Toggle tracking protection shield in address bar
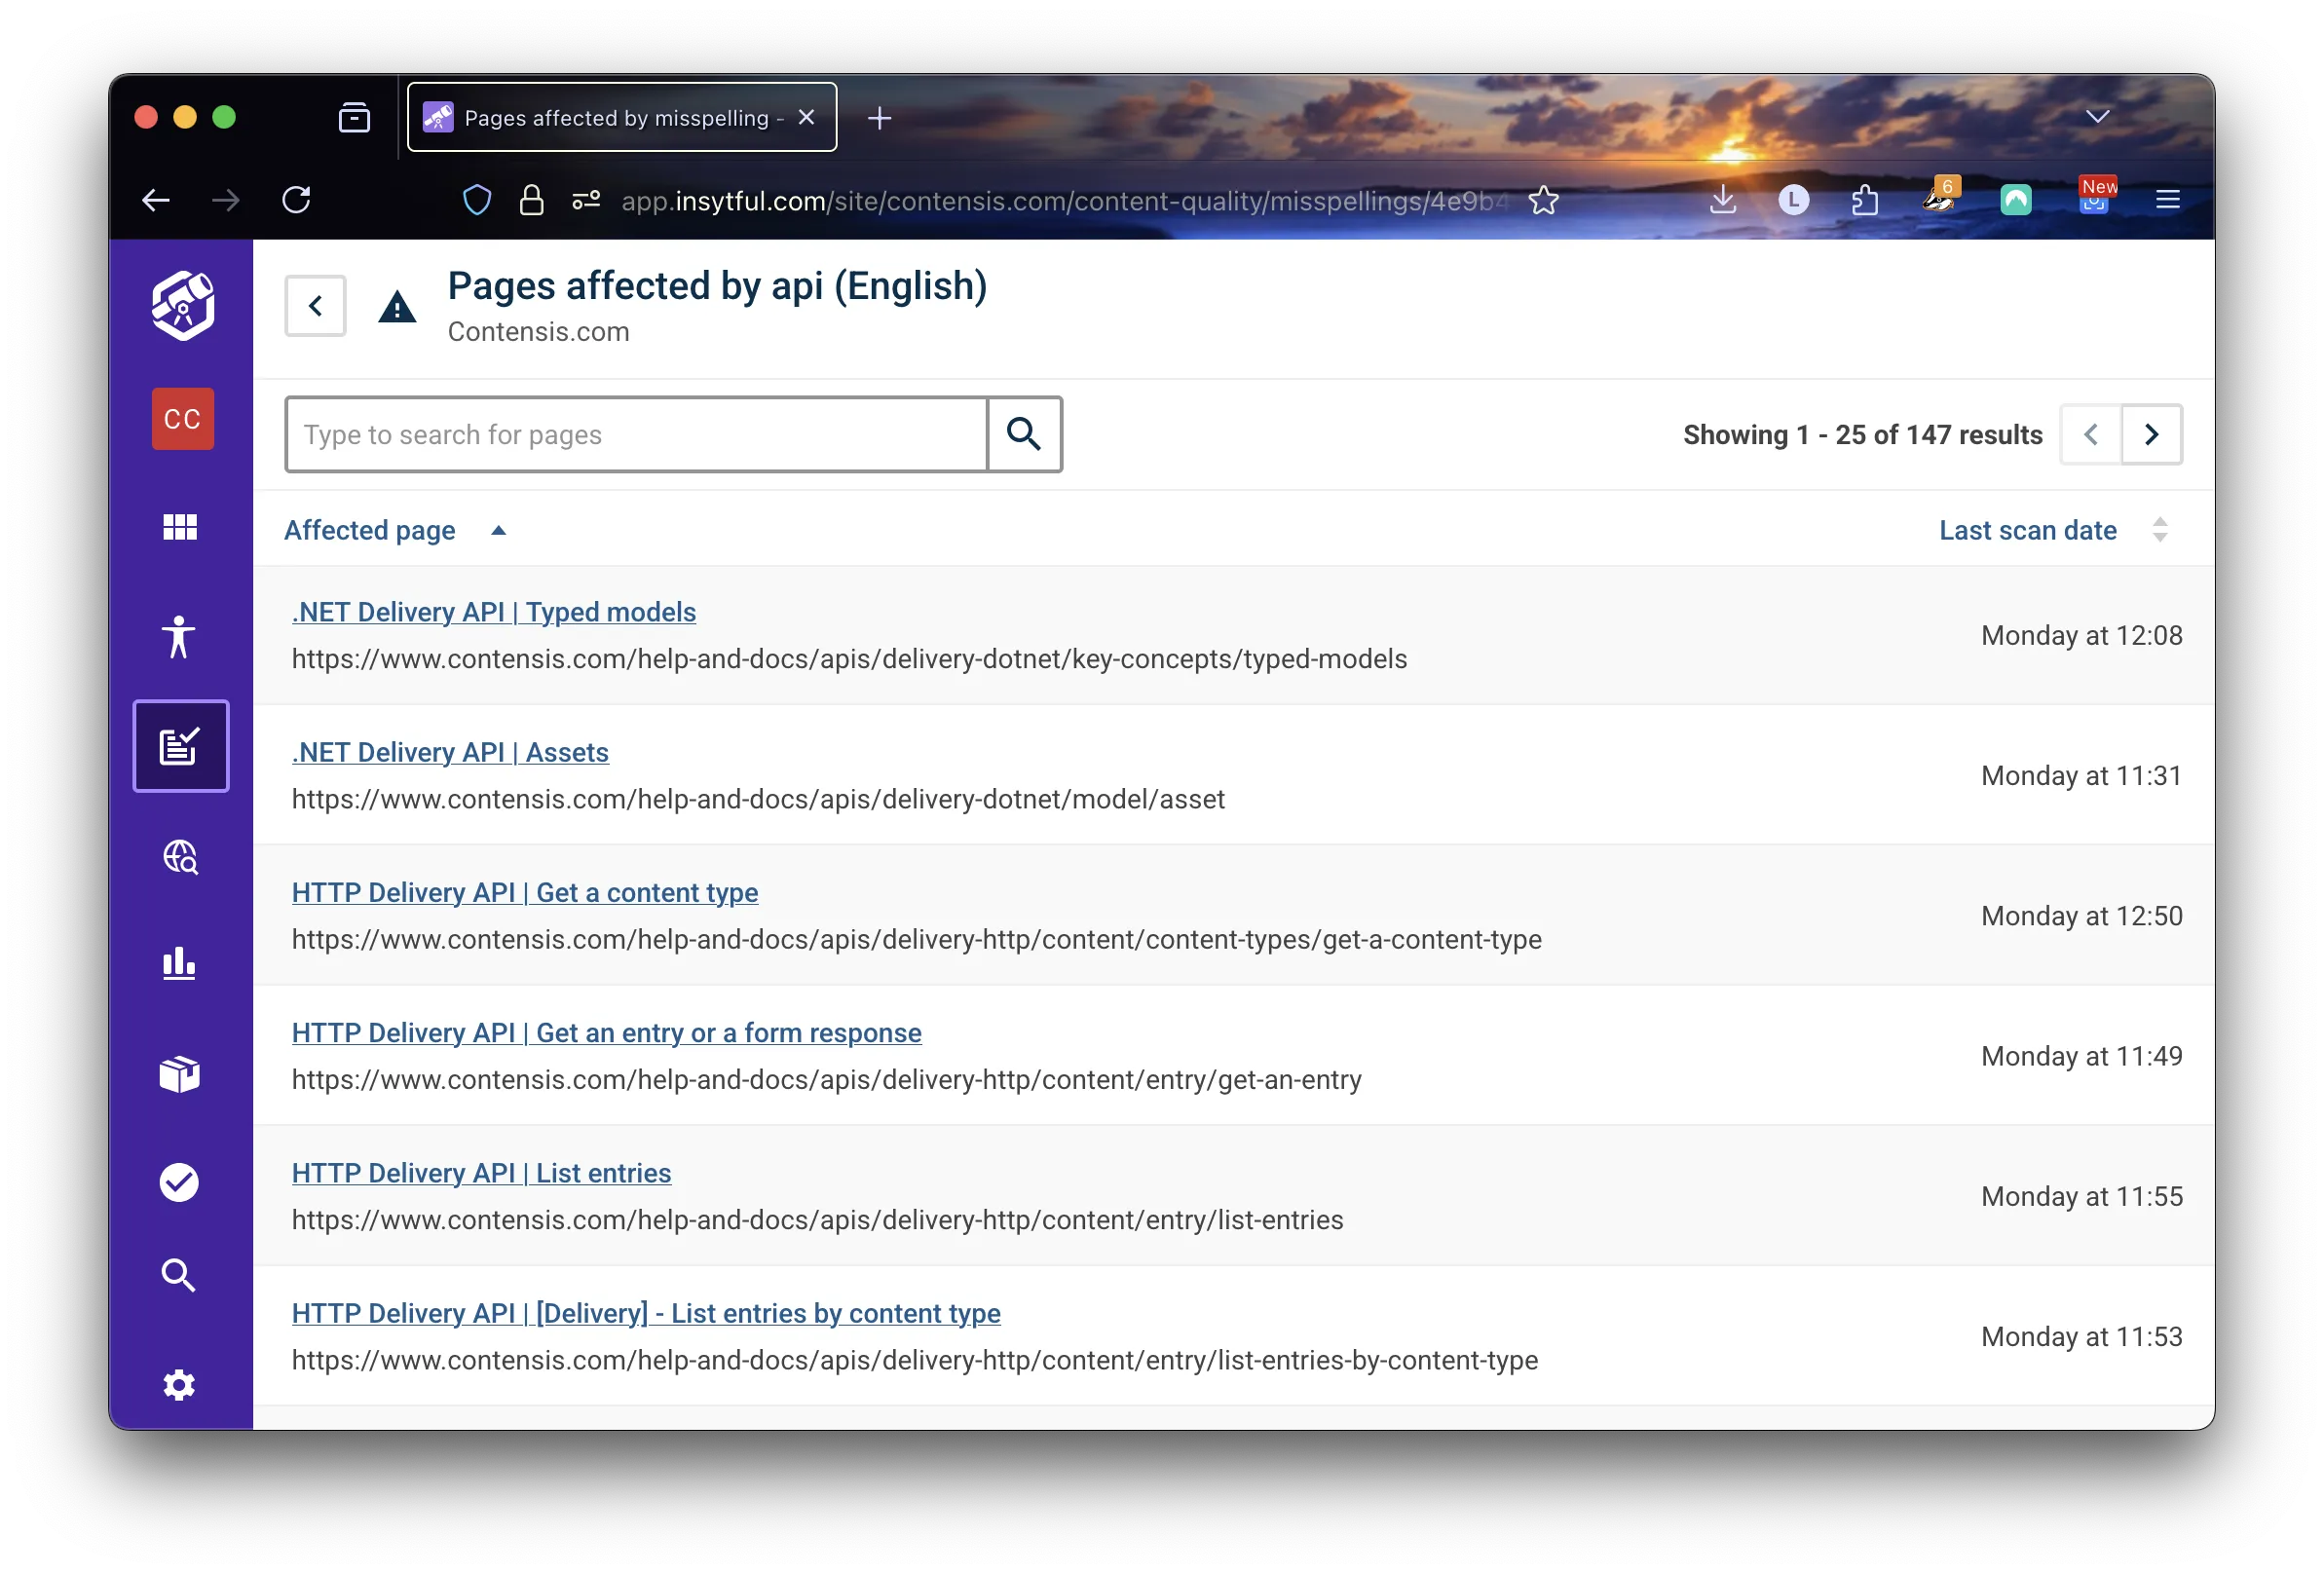 [477, 200]
